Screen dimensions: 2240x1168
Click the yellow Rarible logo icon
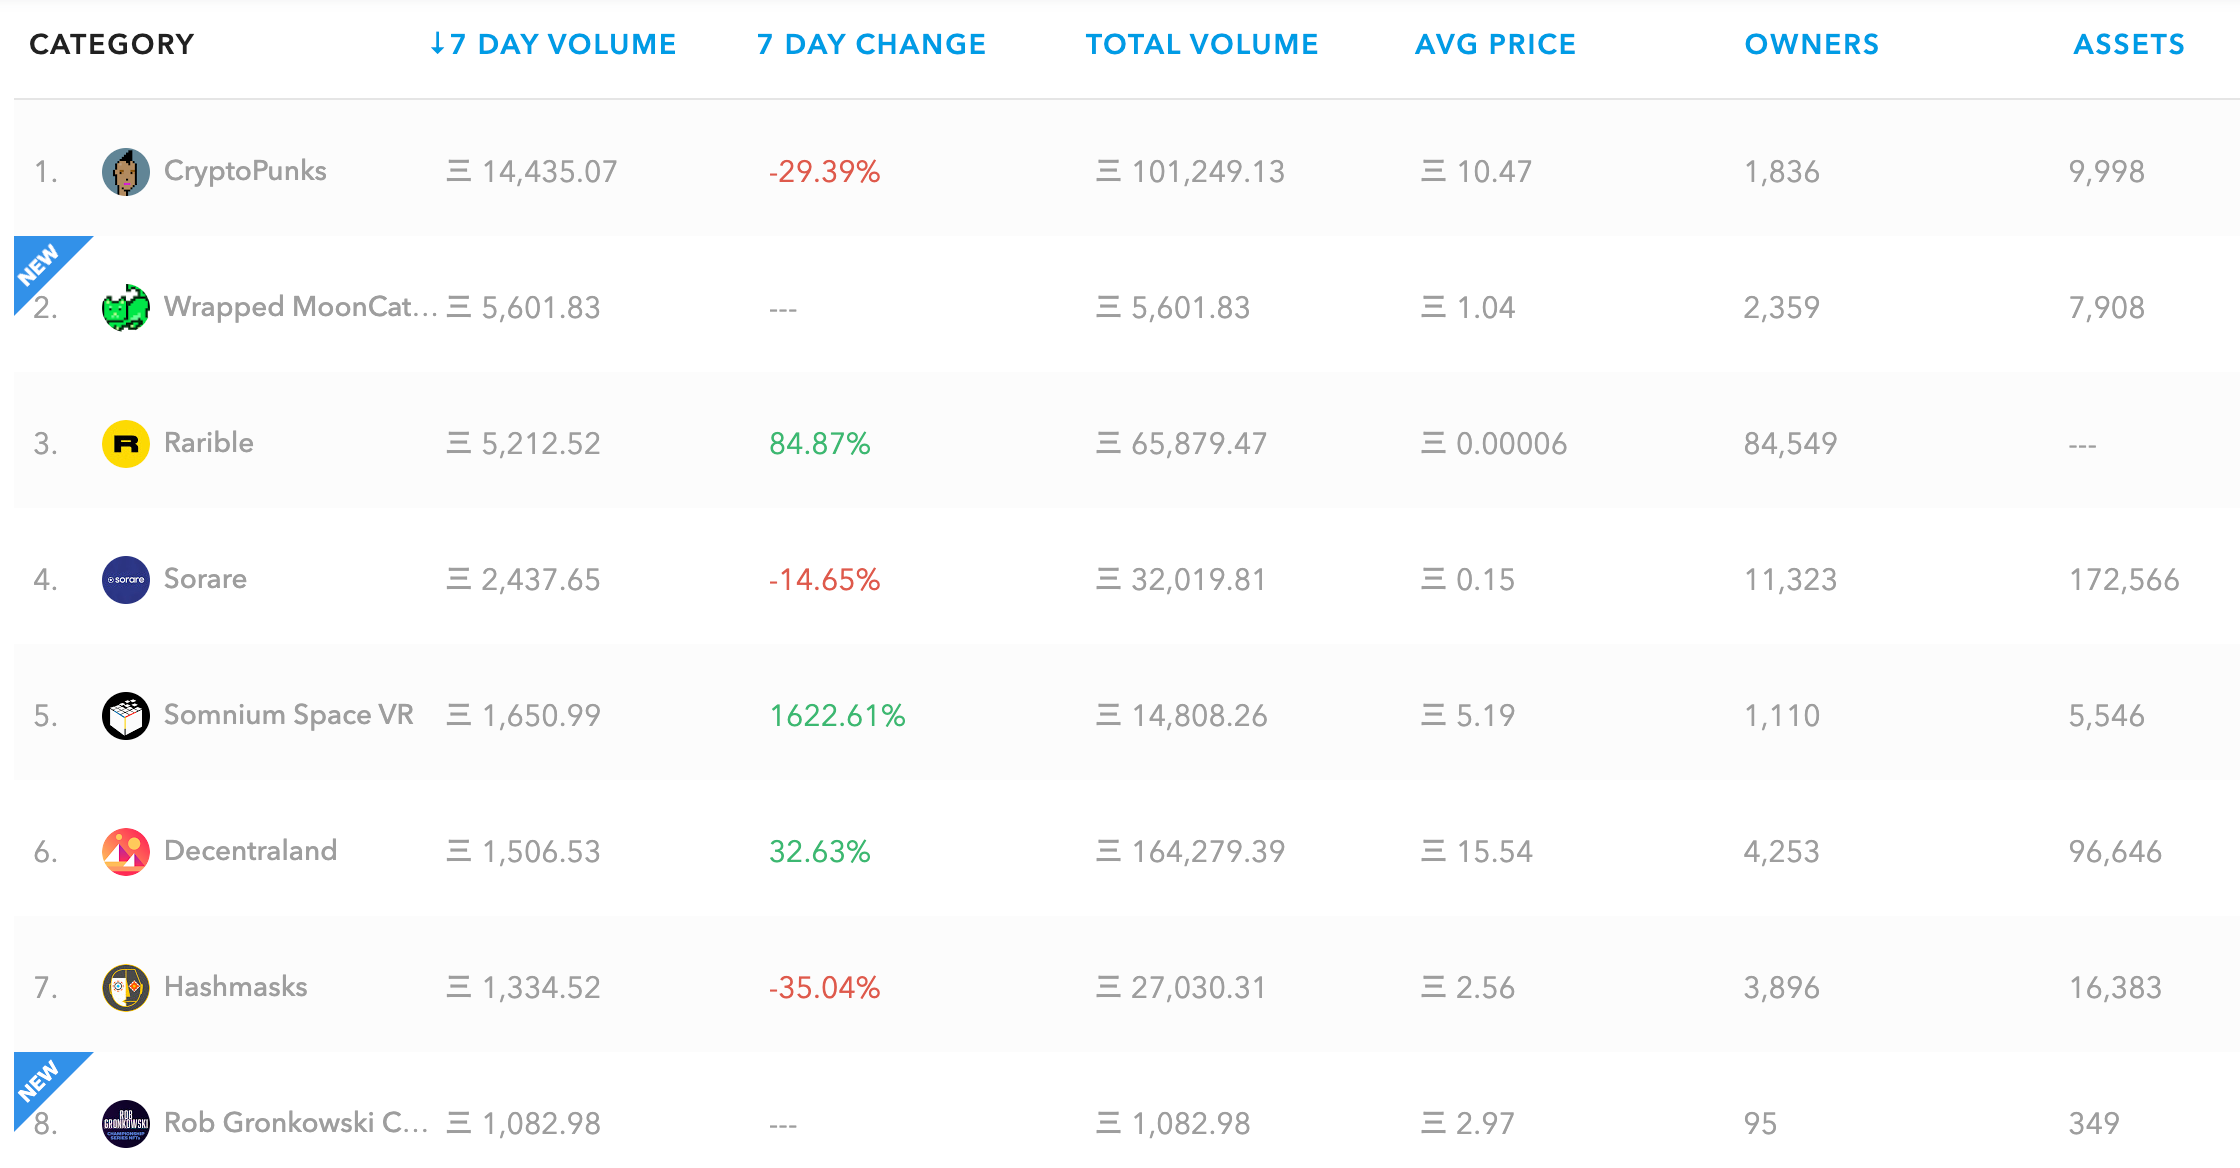(x=126, y=444)
